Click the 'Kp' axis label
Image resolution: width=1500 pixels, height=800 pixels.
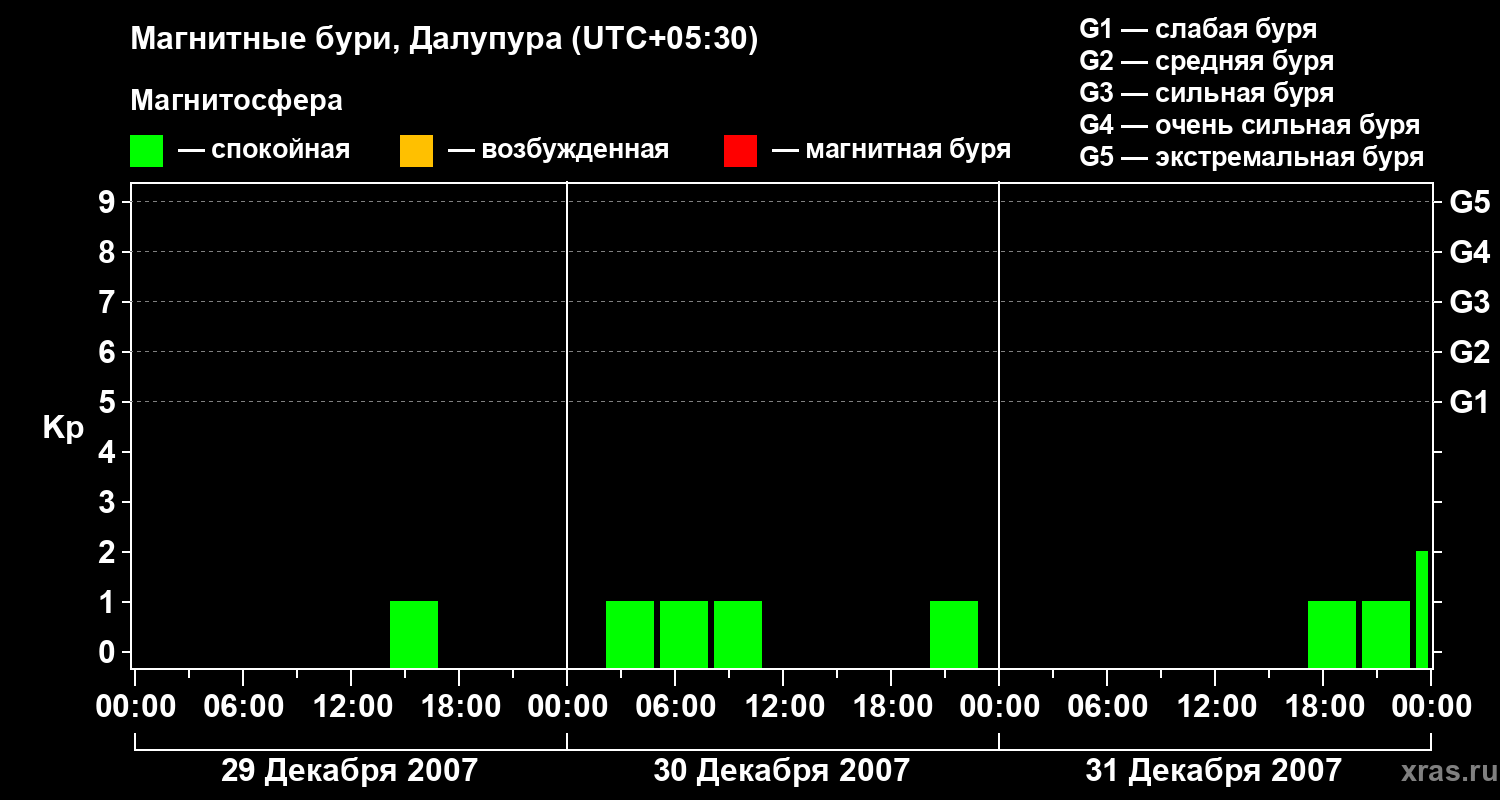[63, 429]
